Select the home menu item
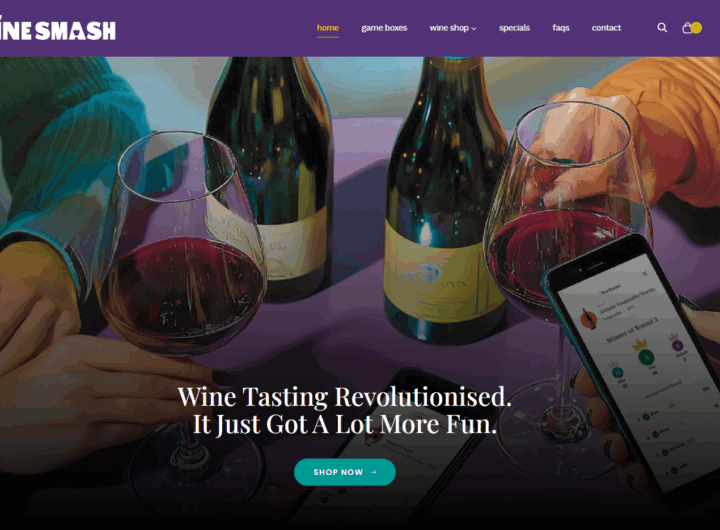This screenshot has height=530, width=720. click(x=328, y=28)
